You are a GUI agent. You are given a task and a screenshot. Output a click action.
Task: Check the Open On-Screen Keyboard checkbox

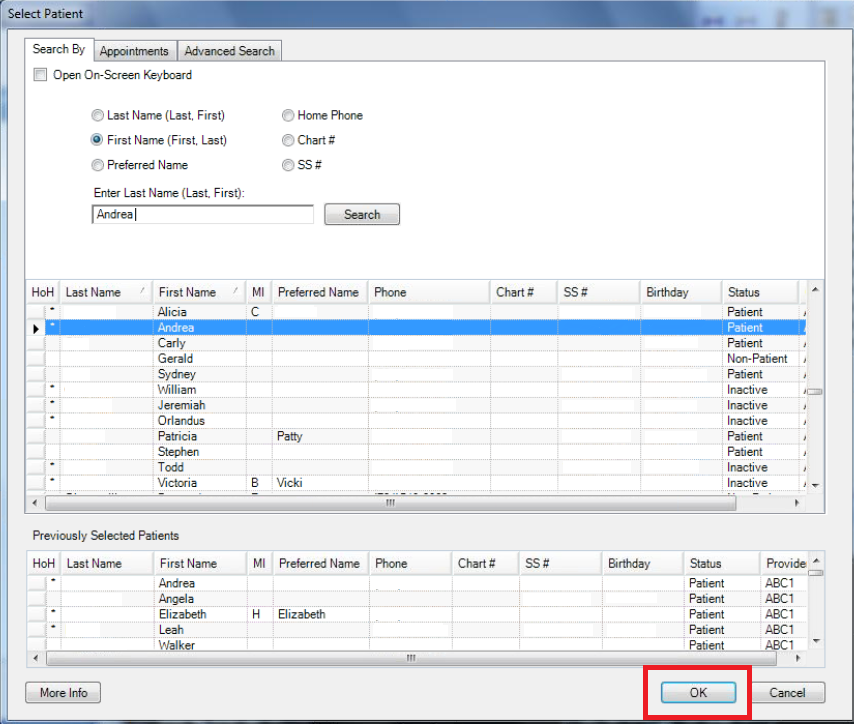tap(40, 75)
